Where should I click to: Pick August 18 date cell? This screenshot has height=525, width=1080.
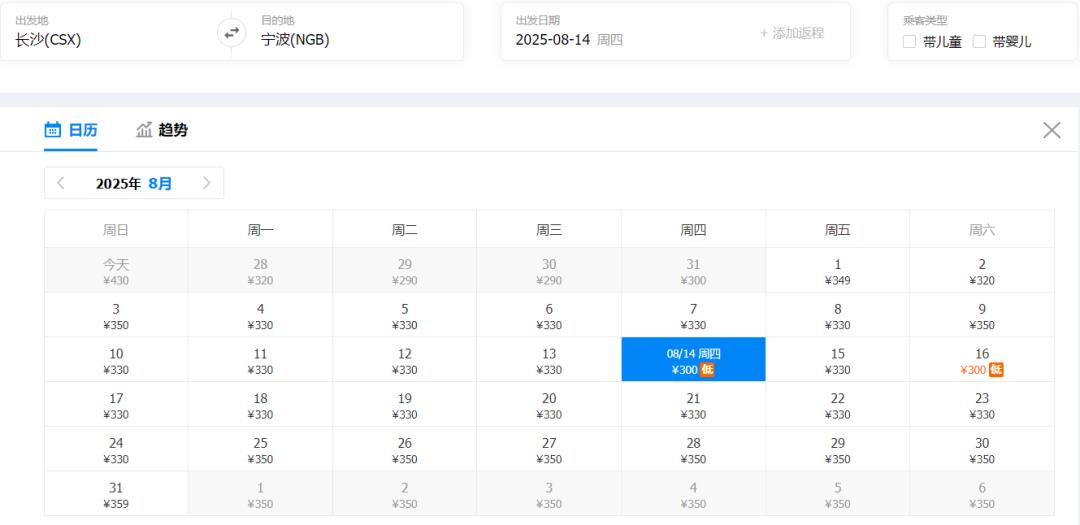tap(260, 404)
